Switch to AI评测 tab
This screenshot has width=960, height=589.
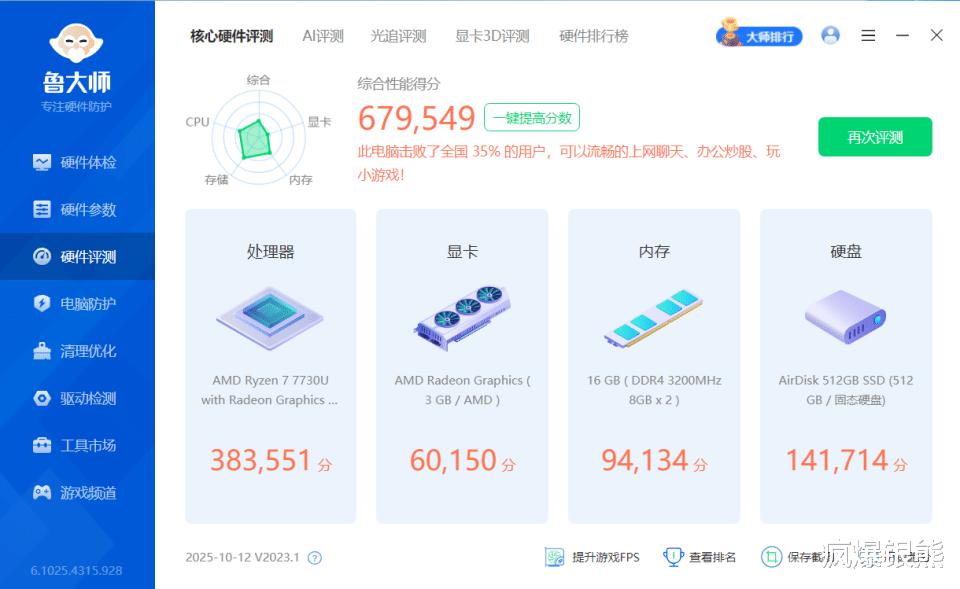click(323, 36)
